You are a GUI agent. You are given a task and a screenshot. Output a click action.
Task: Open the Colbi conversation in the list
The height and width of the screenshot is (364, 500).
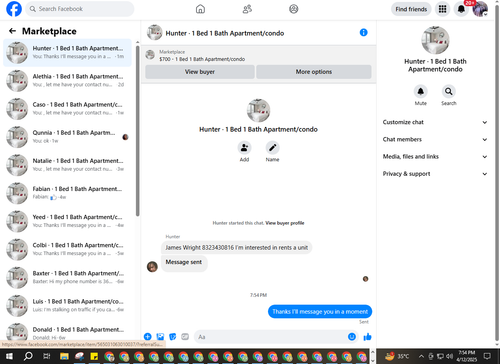point(67,249)
